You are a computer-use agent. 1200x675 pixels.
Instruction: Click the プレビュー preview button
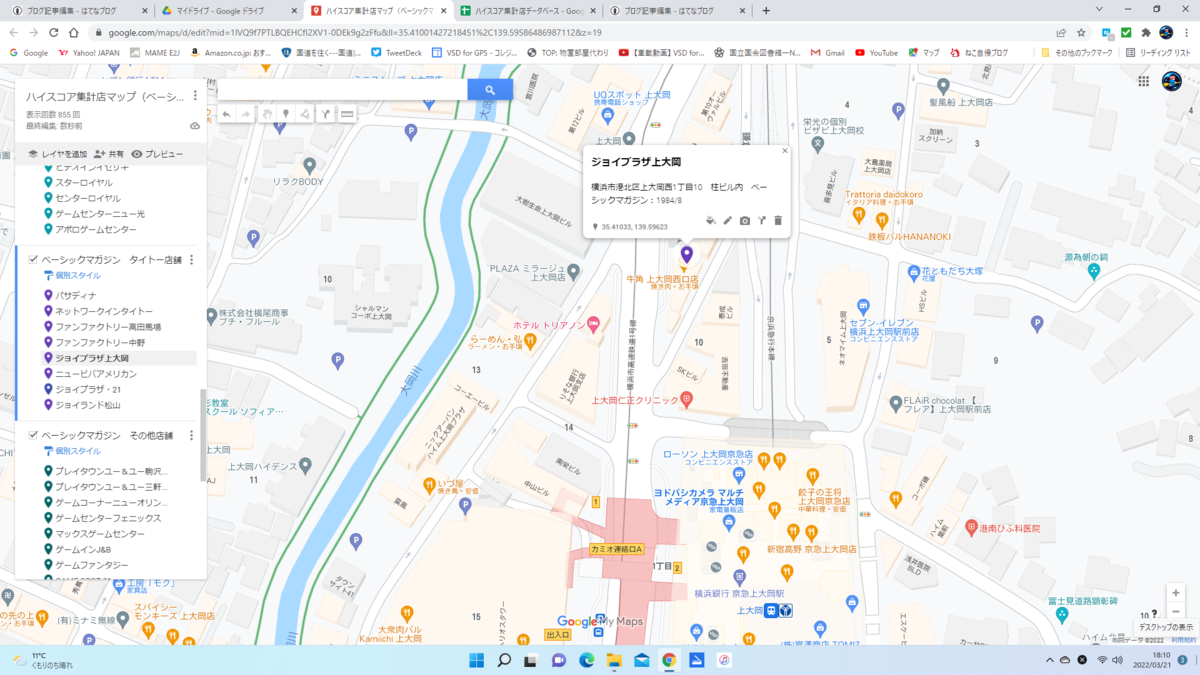pyautogui.click(x=158, y=154)
